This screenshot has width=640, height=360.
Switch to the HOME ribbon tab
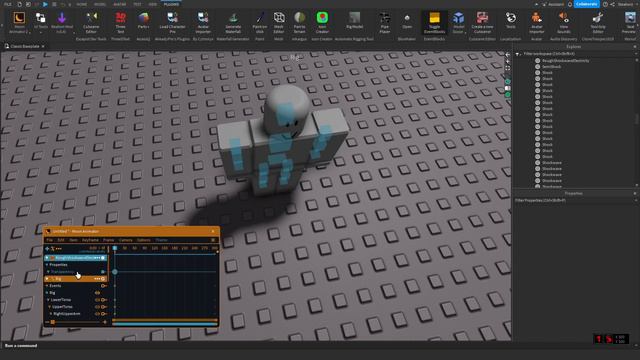pos(82,4)
